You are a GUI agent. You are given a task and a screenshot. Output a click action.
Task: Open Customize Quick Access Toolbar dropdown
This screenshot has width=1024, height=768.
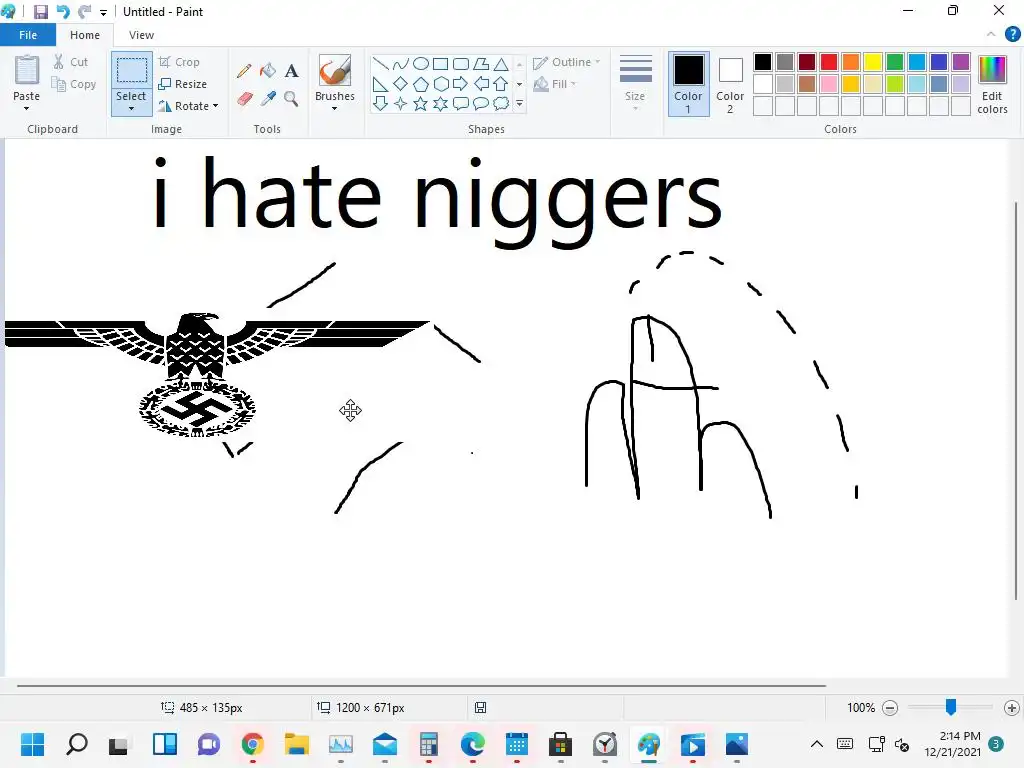pyautogui.click(x=103, y=12)
